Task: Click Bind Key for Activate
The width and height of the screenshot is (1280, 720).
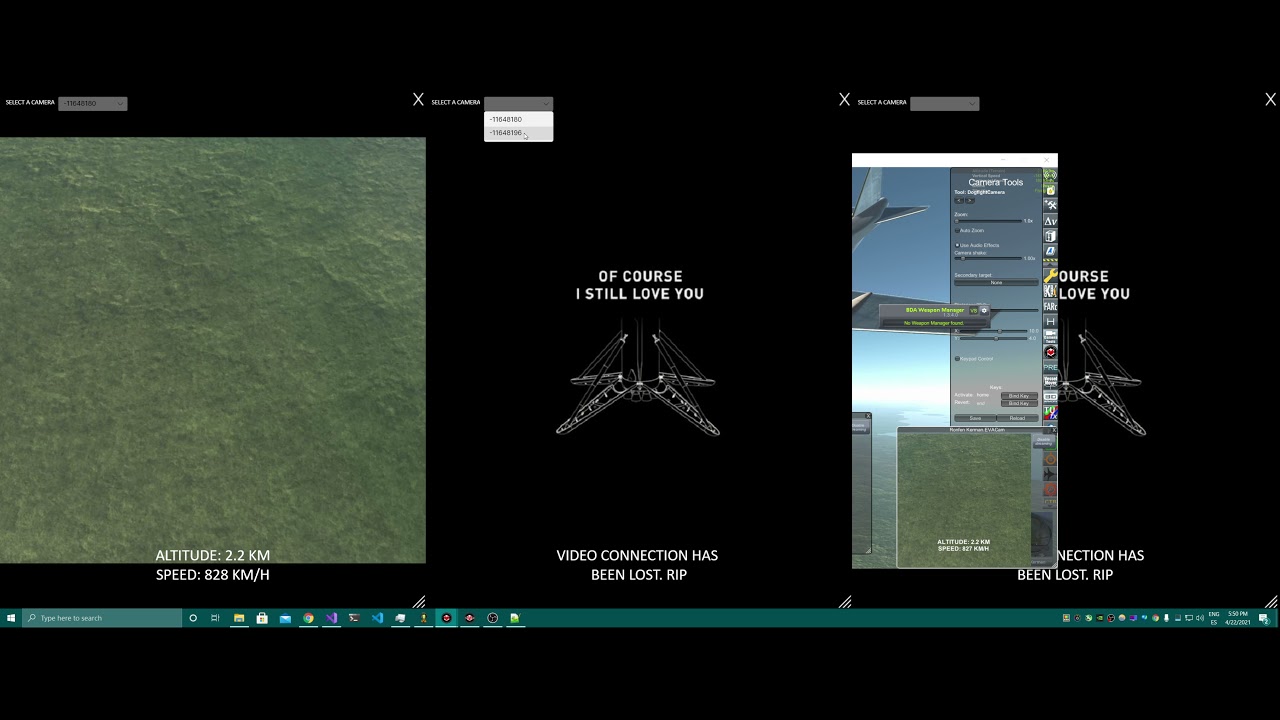Action: (x=1019, y=396)
